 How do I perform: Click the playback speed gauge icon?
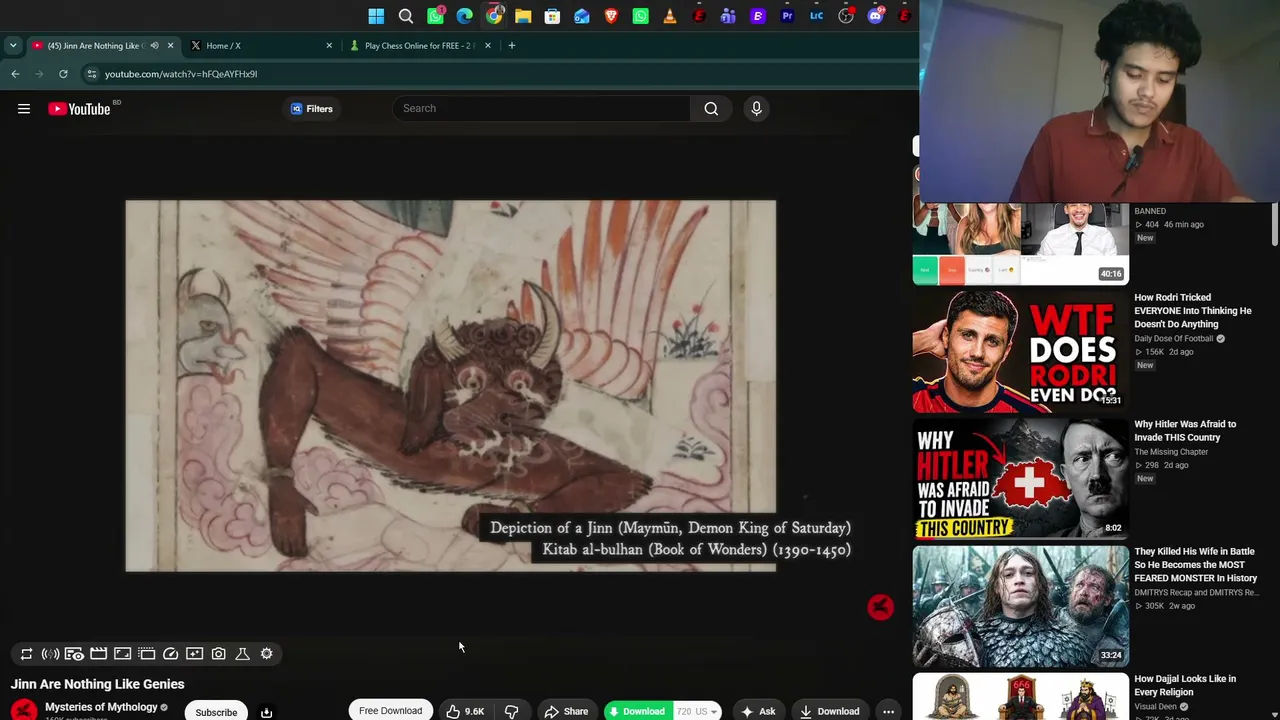(171, 654)
